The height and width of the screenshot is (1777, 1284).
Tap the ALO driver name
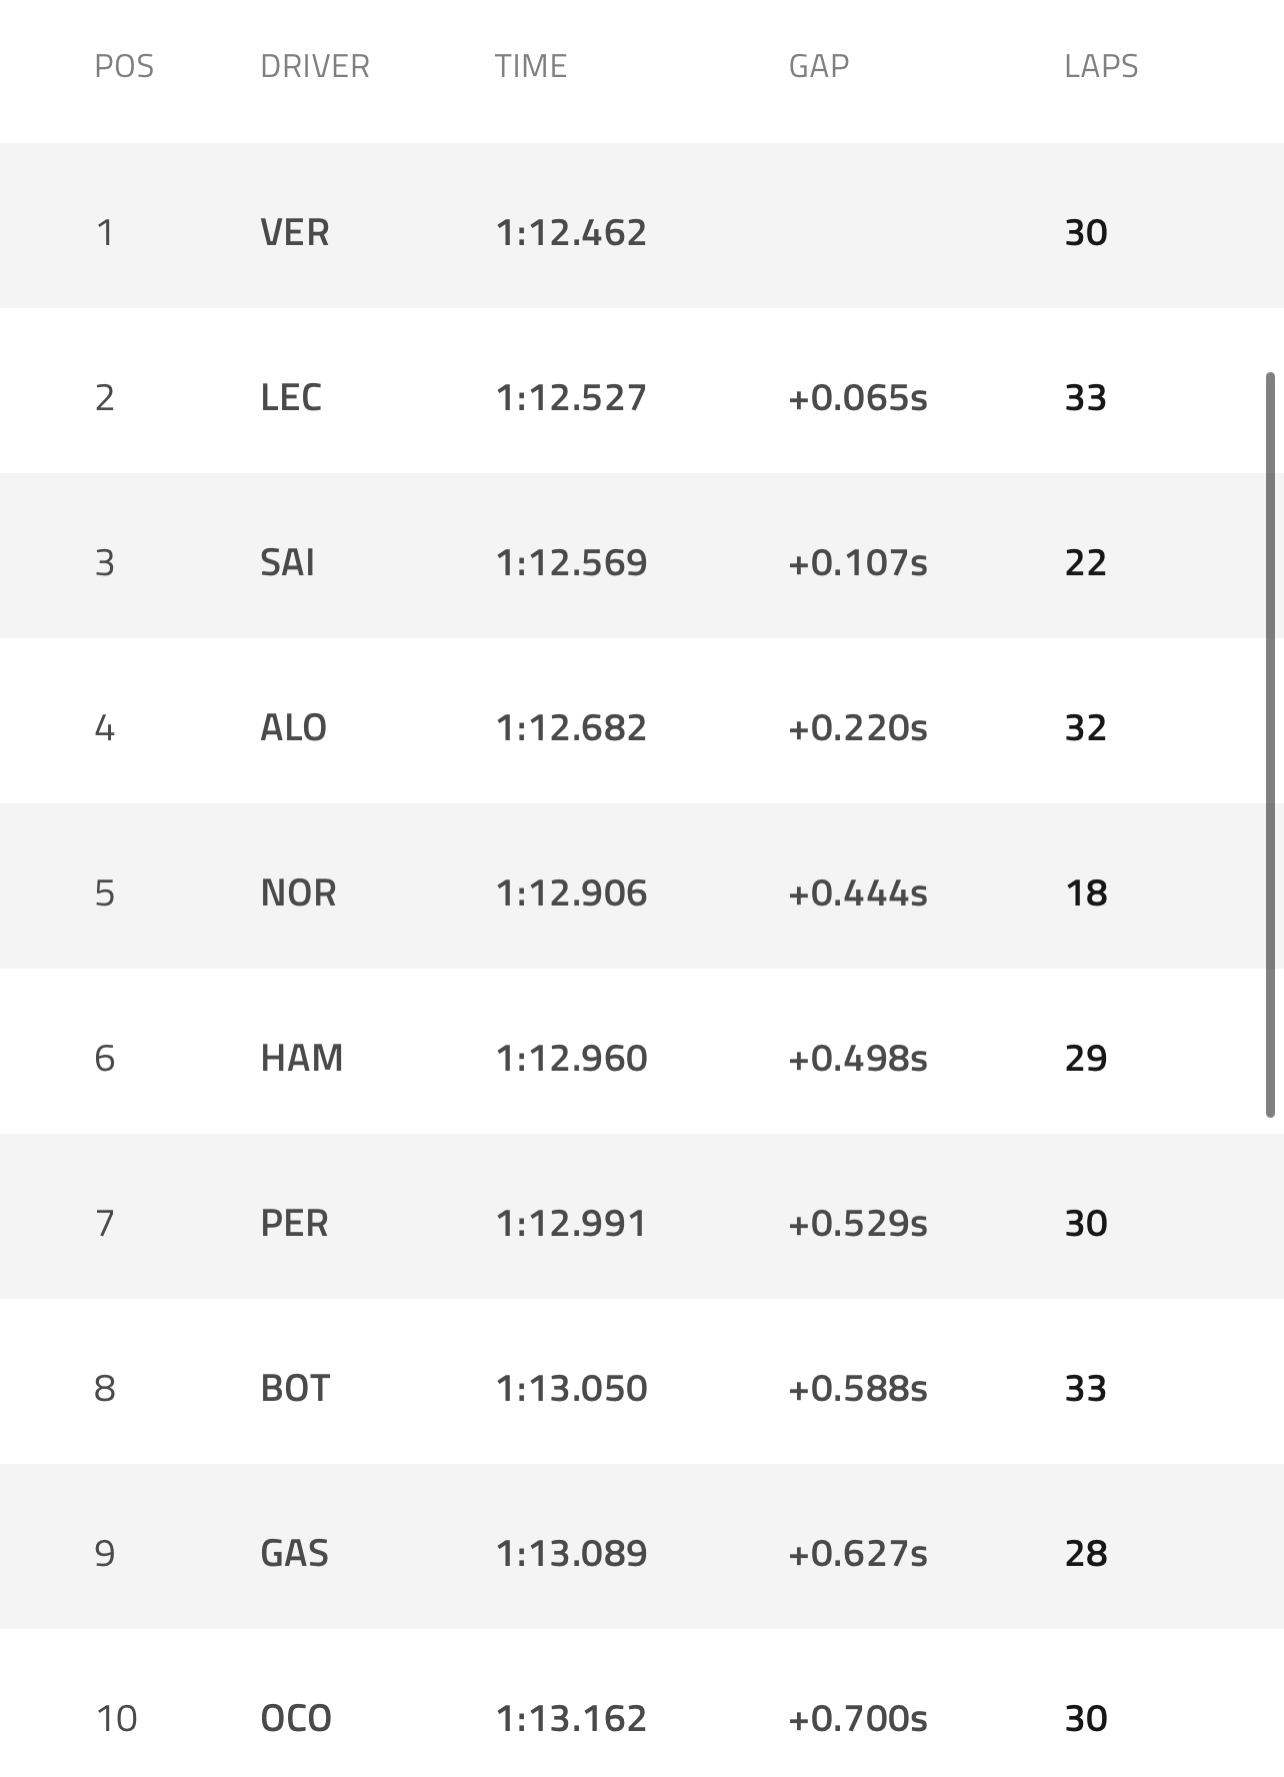293,727
